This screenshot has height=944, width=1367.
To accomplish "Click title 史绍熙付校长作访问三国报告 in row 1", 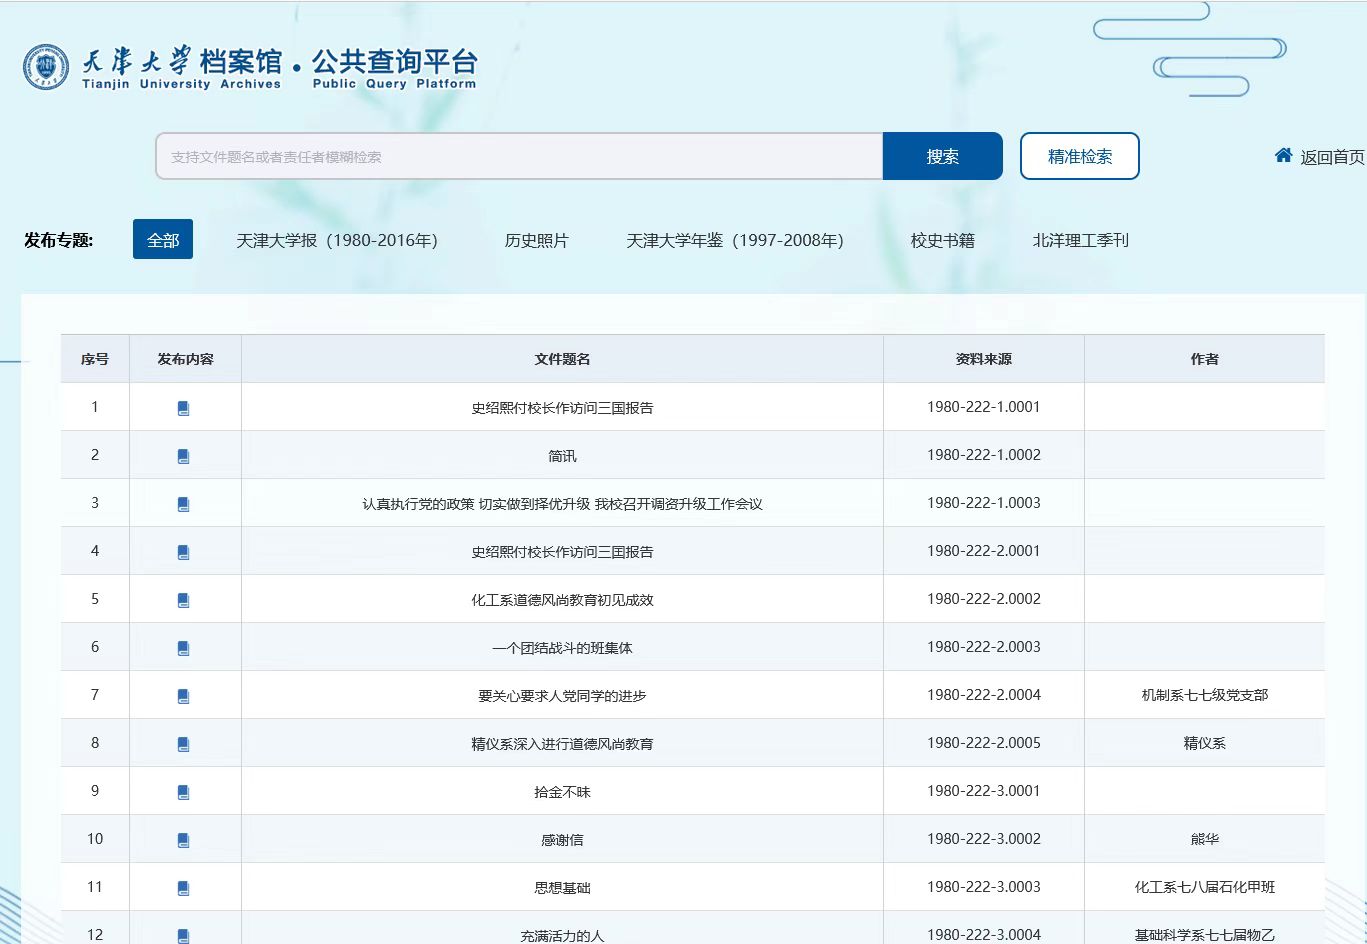I will tap(562, 408).
